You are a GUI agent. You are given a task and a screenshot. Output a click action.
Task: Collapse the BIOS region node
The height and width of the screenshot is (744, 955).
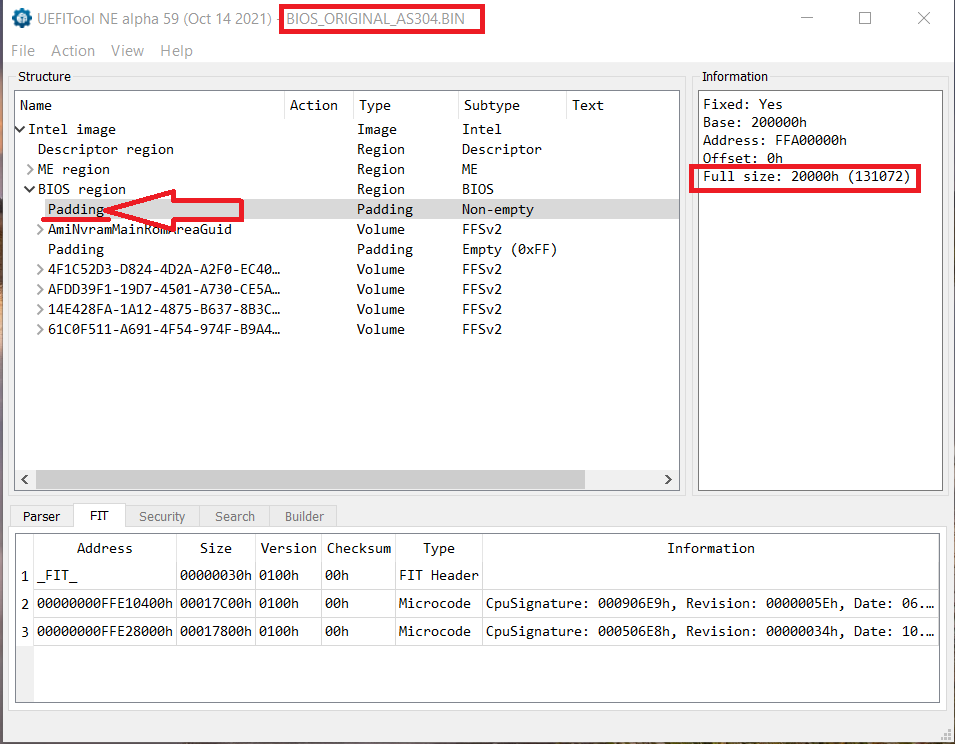tap(29, 189)
